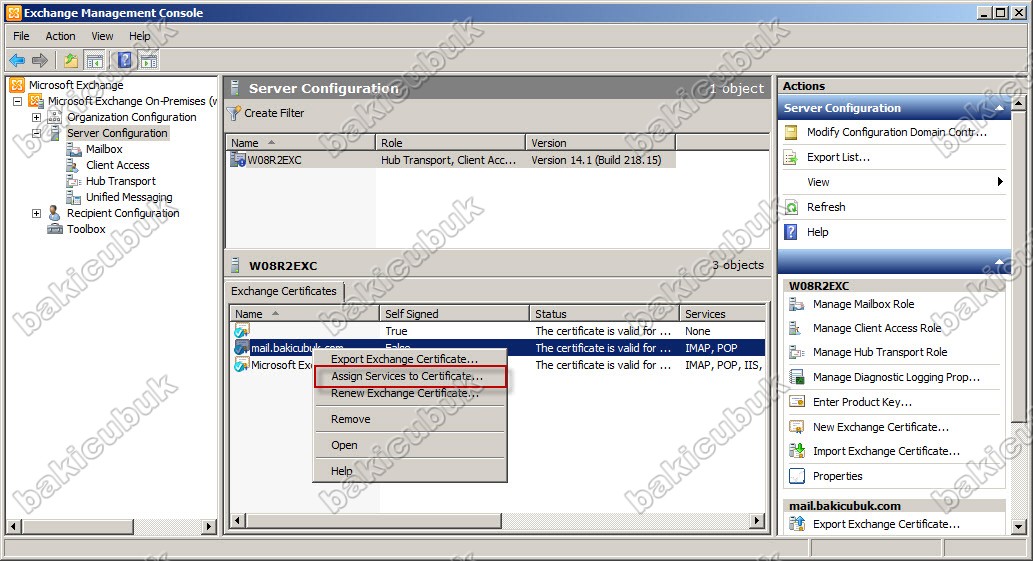Viewport: 1033px width, 561px height.
Task: Toggle the console tree pane toolbar icon
Action: click(95, 61)
